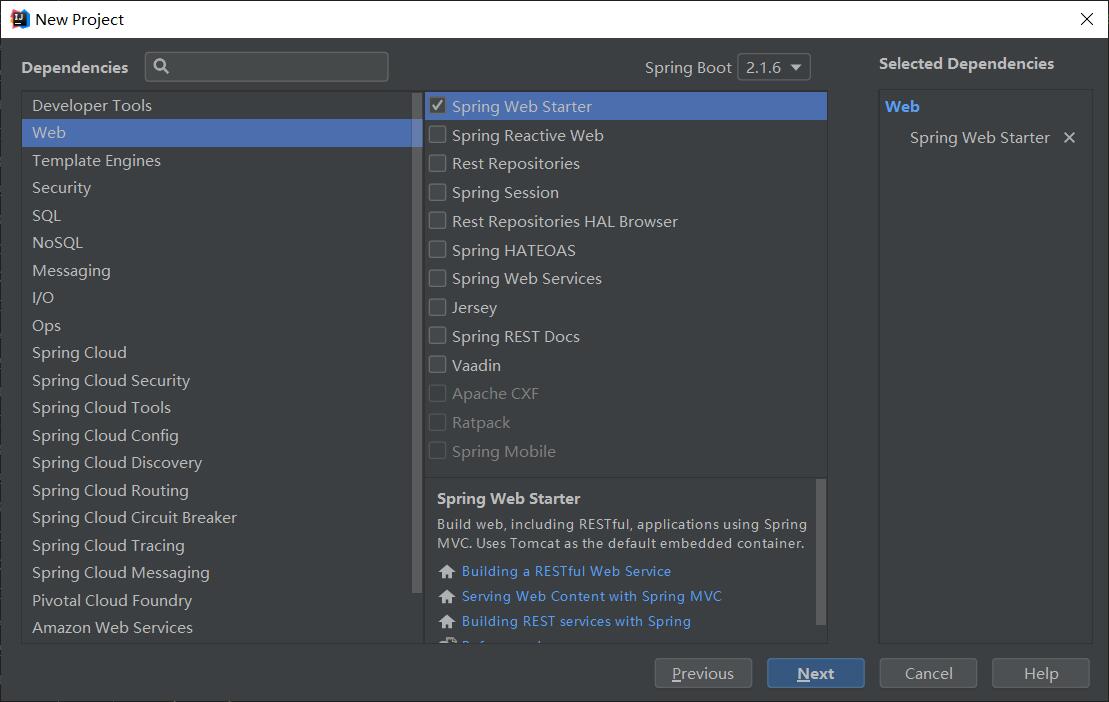Screen dimensions: 1109x702
Task: Uncheck the Spring Web Starter checkbox
Action: (x=438, y=106)
